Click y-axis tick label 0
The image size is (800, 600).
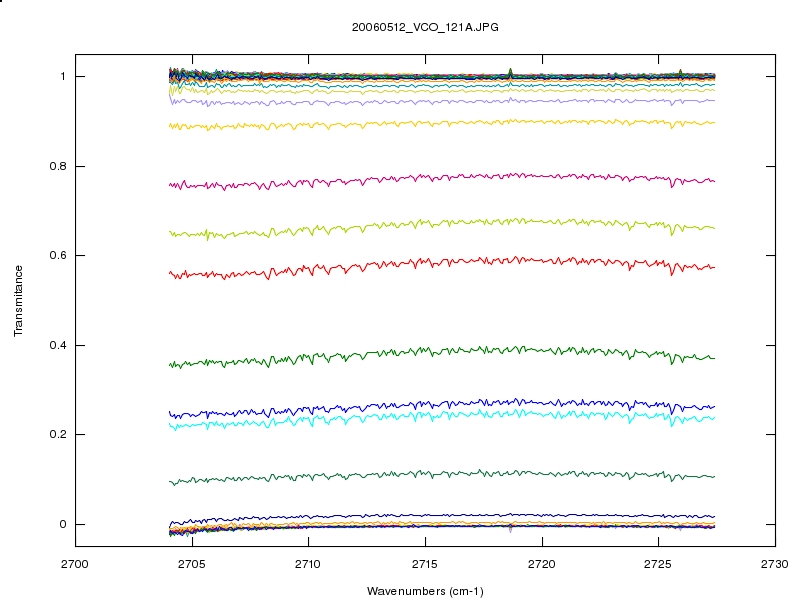point(63,524)
